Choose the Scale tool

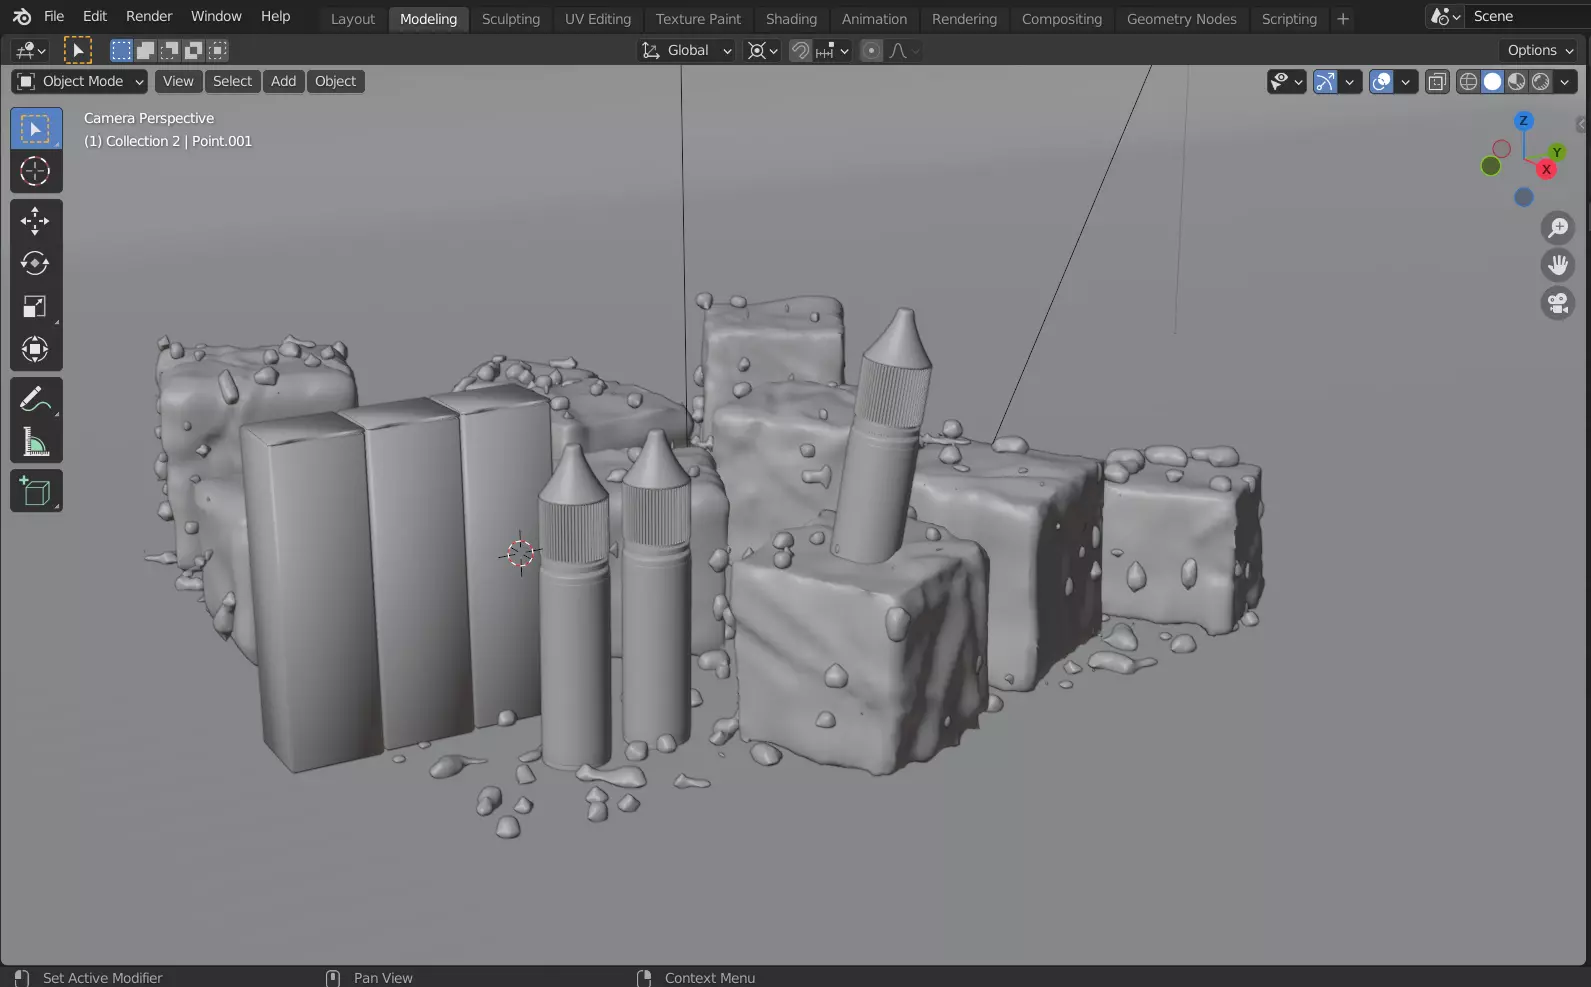(35, 307)
